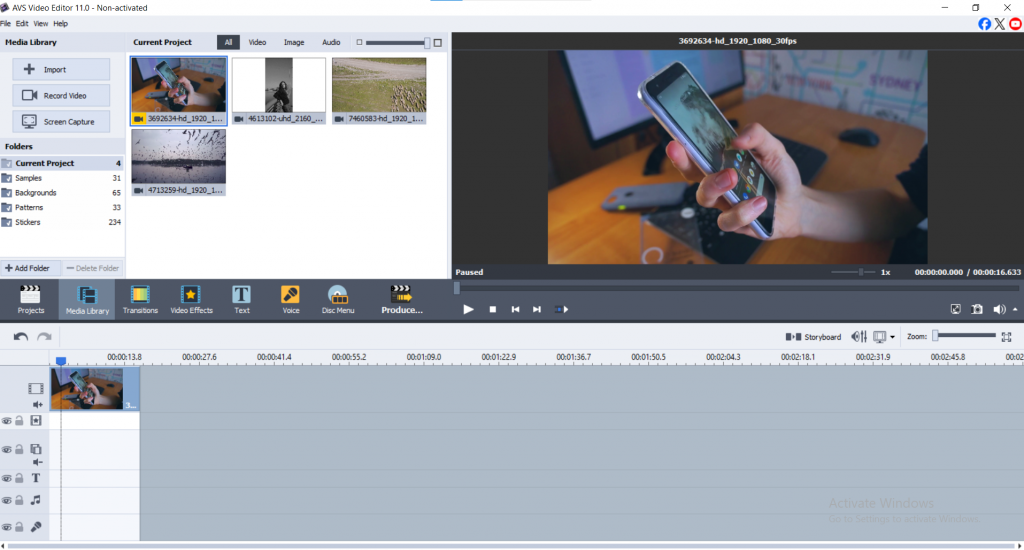1024x550 pixels.
Task: Switch preview to full screen
Action: tap(955, 310)
